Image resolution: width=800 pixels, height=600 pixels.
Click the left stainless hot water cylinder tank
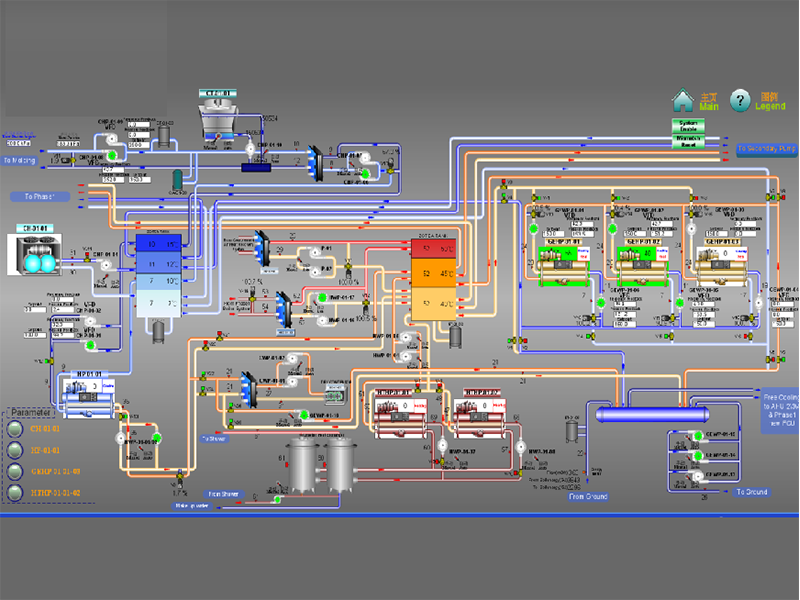[303, 464]
